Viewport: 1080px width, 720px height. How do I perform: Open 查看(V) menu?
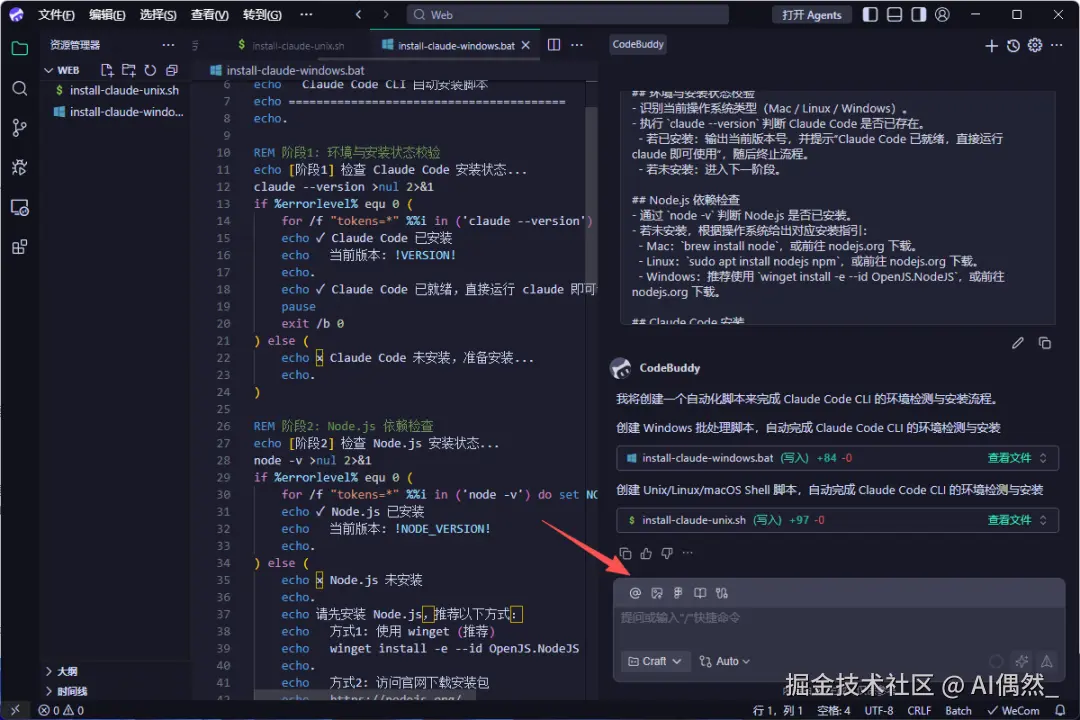tap(210, 14)
